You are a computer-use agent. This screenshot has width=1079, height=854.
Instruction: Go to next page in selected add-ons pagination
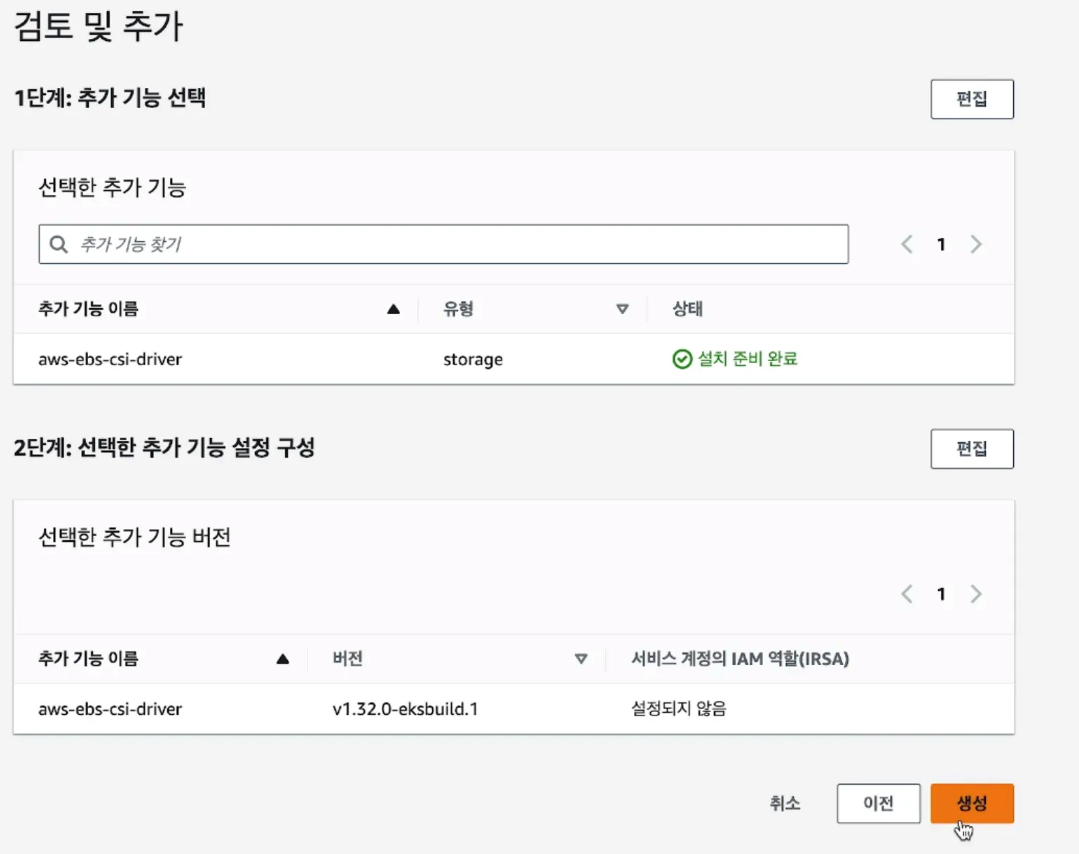976,244
